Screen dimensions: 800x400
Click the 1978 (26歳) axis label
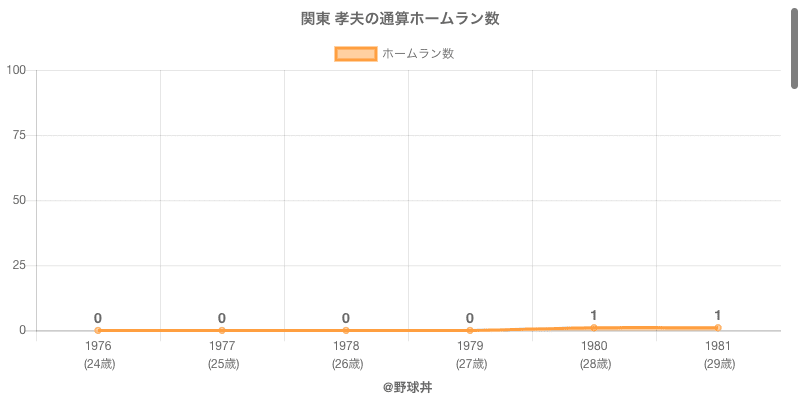point(346,354)
